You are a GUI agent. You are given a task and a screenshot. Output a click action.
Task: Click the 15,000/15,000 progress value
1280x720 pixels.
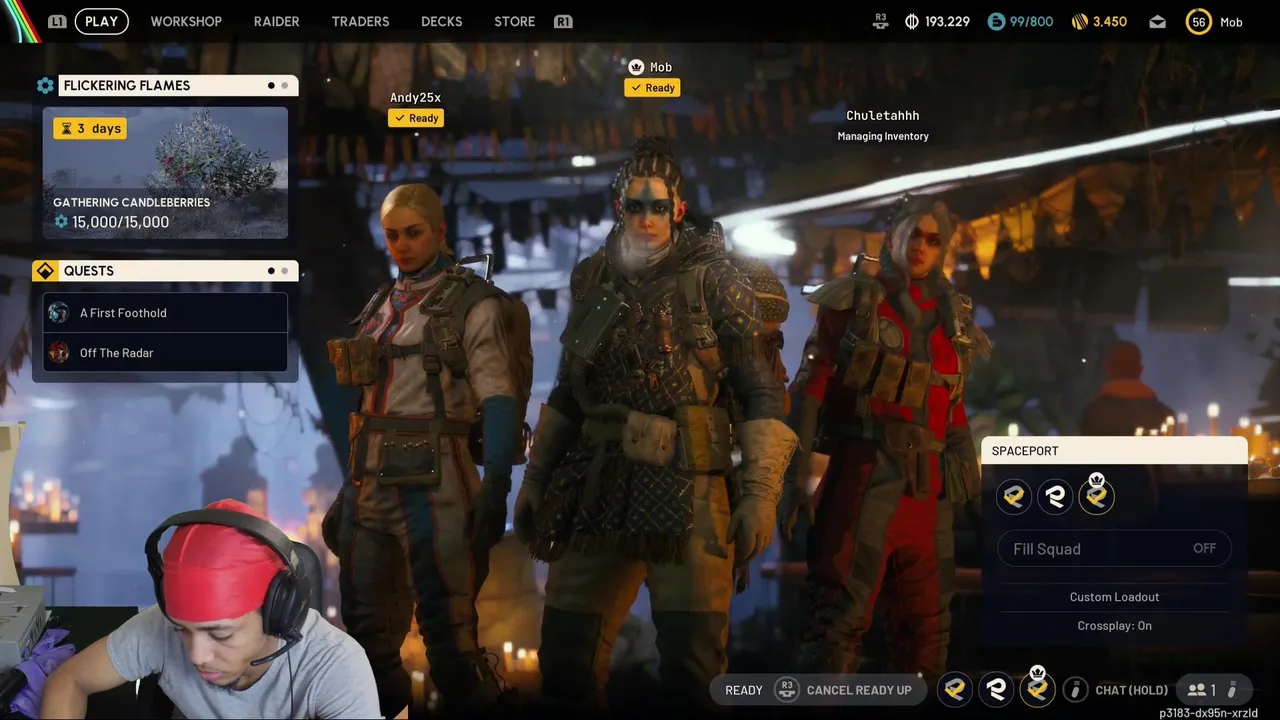pos(120,222)
